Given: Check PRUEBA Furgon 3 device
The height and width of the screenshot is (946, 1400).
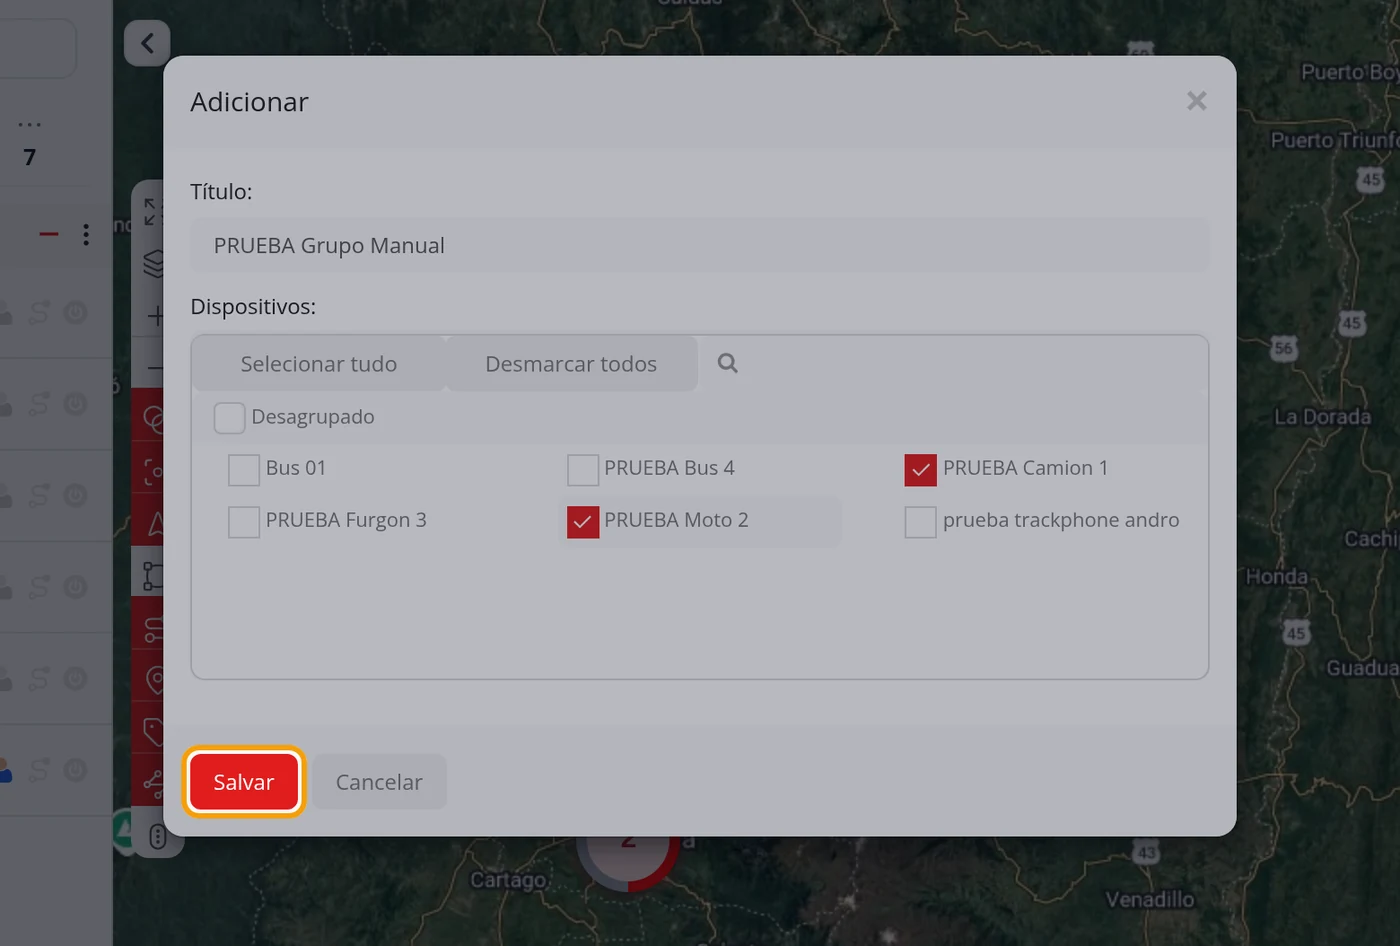Looking at the screenshot, I should point(244,521).
